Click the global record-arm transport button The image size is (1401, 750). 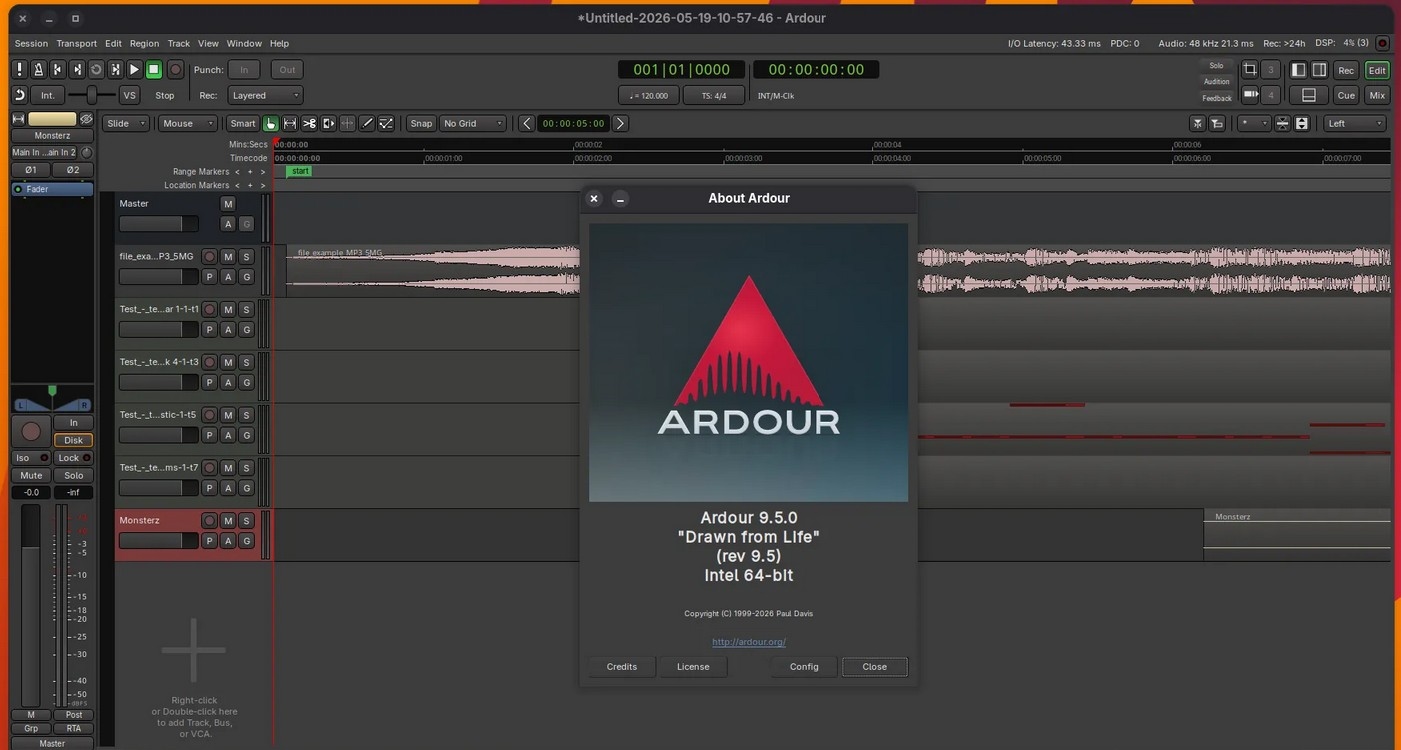tap(175, 69)
